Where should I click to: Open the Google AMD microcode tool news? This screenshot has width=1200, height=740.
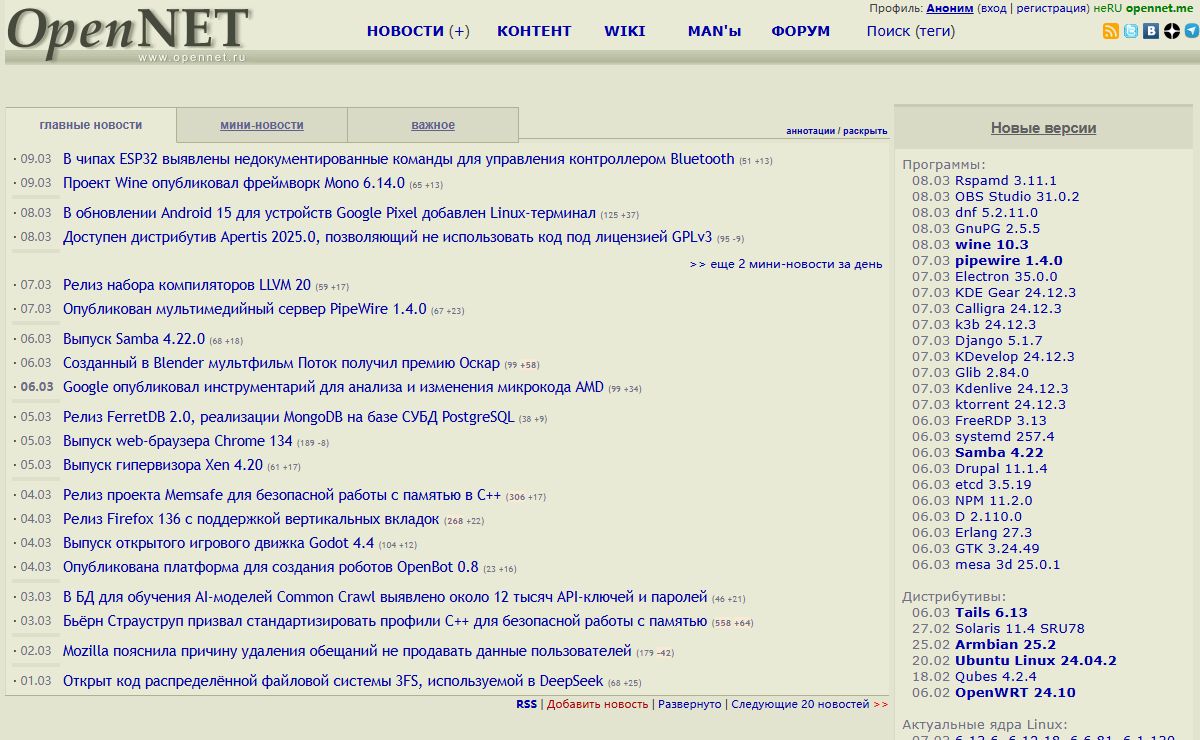333,387
